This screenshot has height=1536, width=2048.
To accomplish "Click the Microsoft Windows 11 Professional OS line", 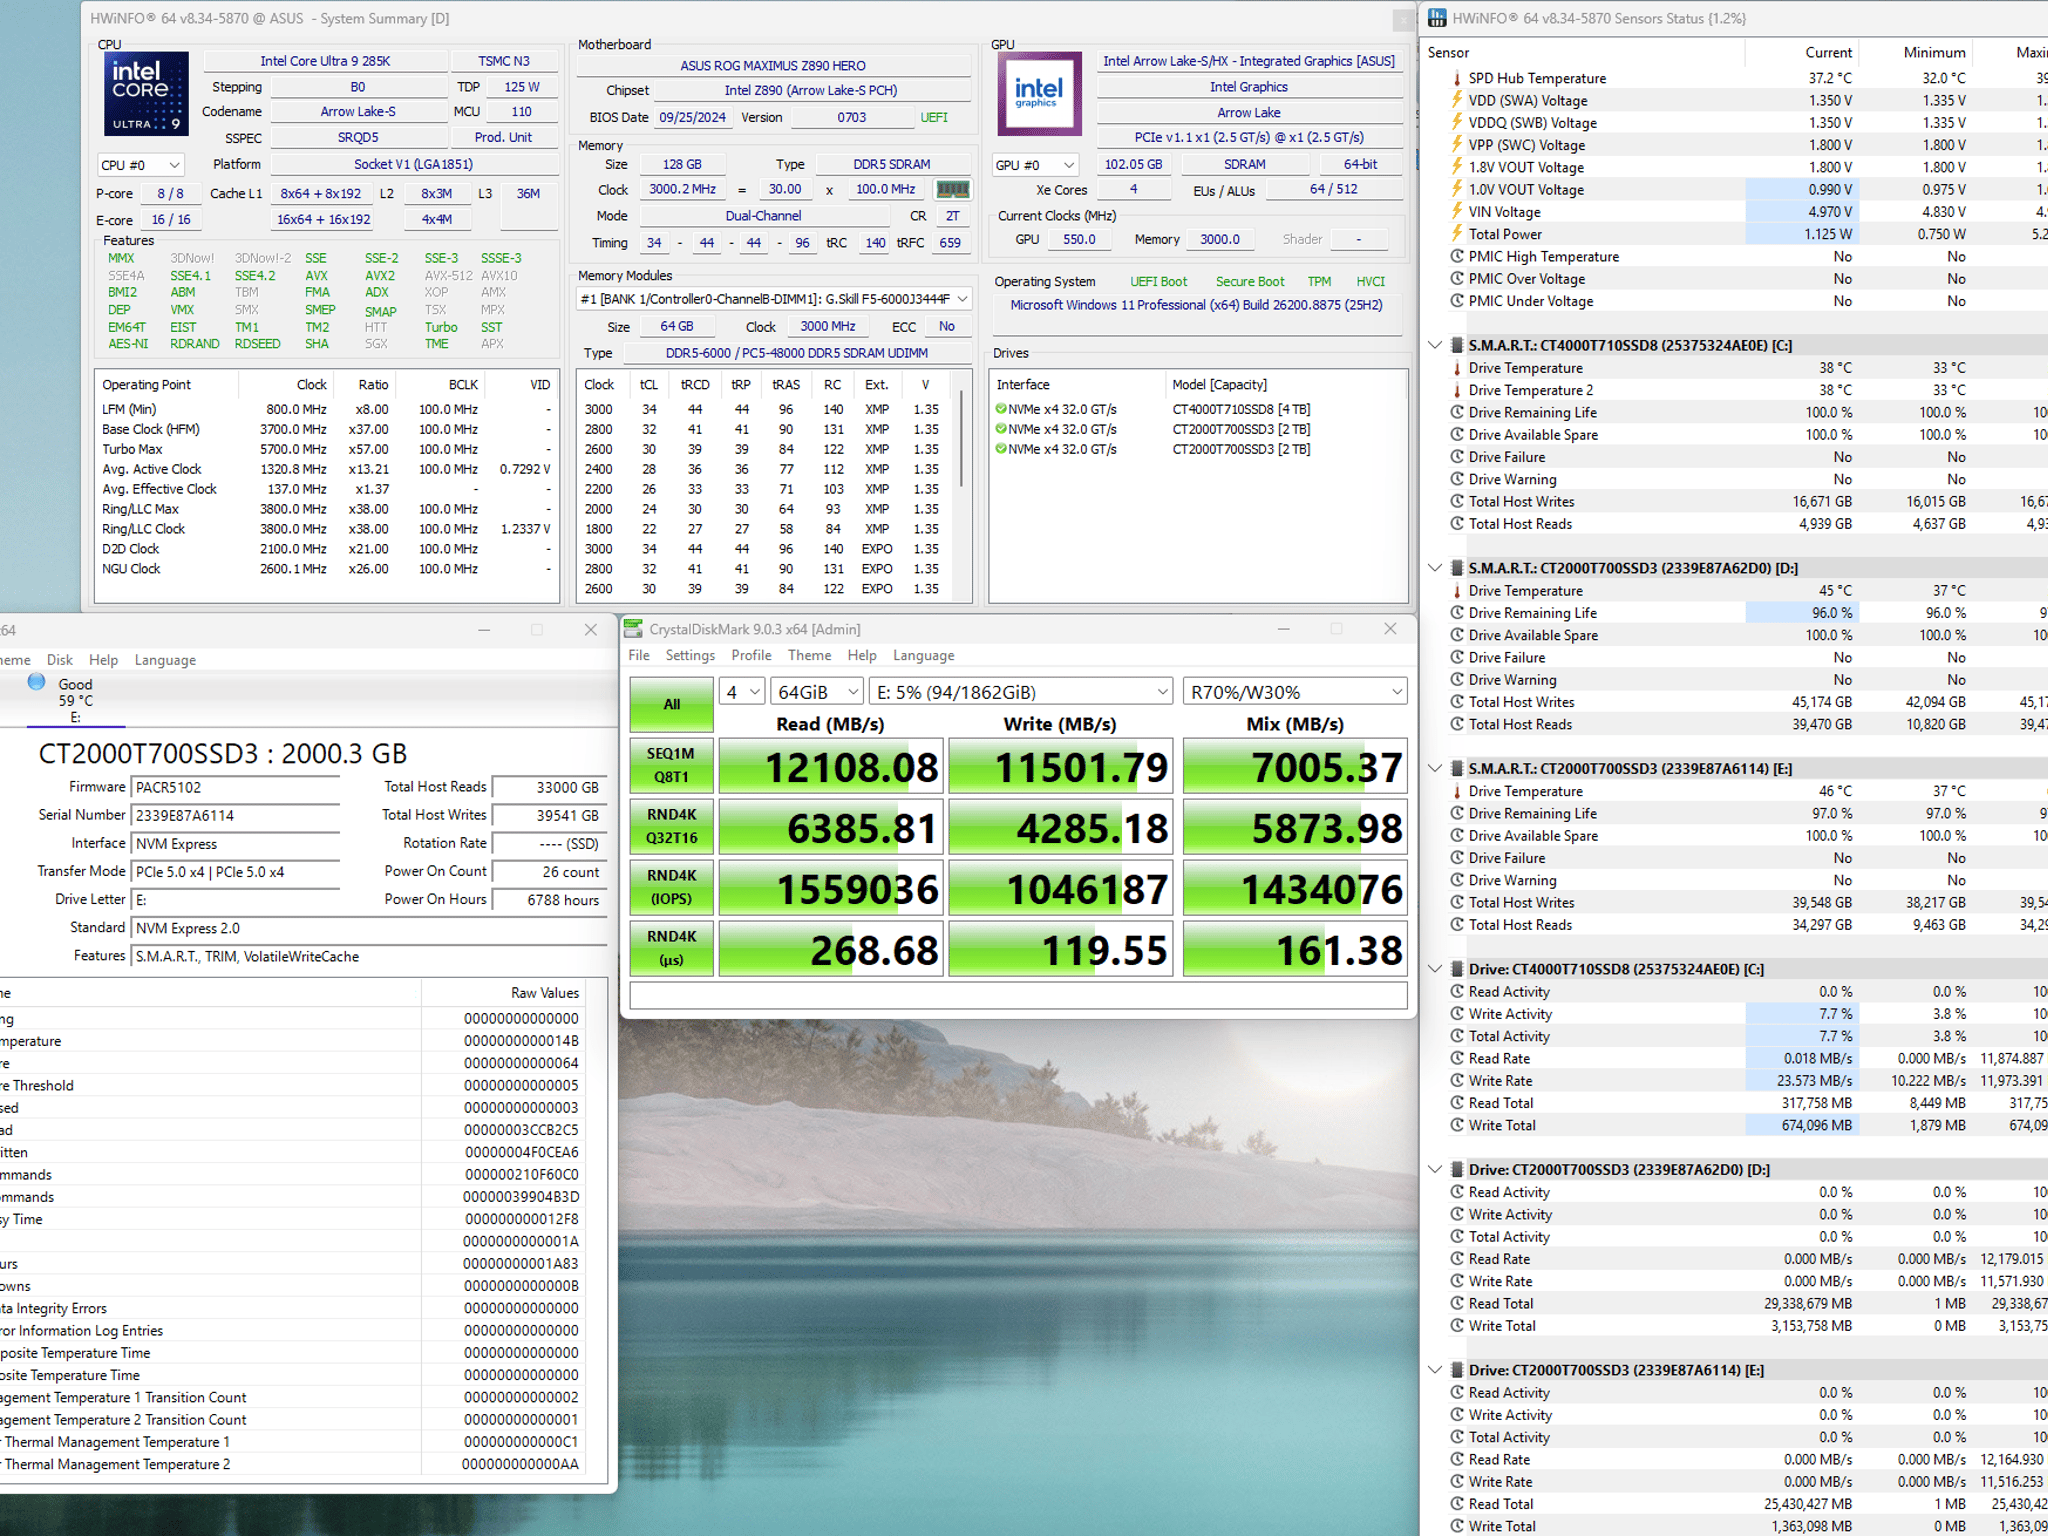I will [x=1196, y=306].
